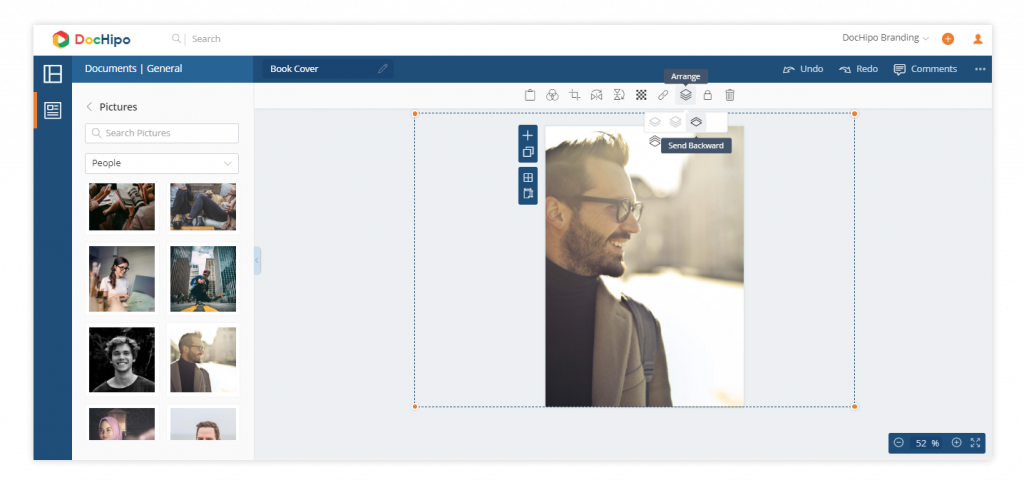Select the black and white smiling man thumbnail
This screenshot has height=485, width=1024.
pos(121,360)
